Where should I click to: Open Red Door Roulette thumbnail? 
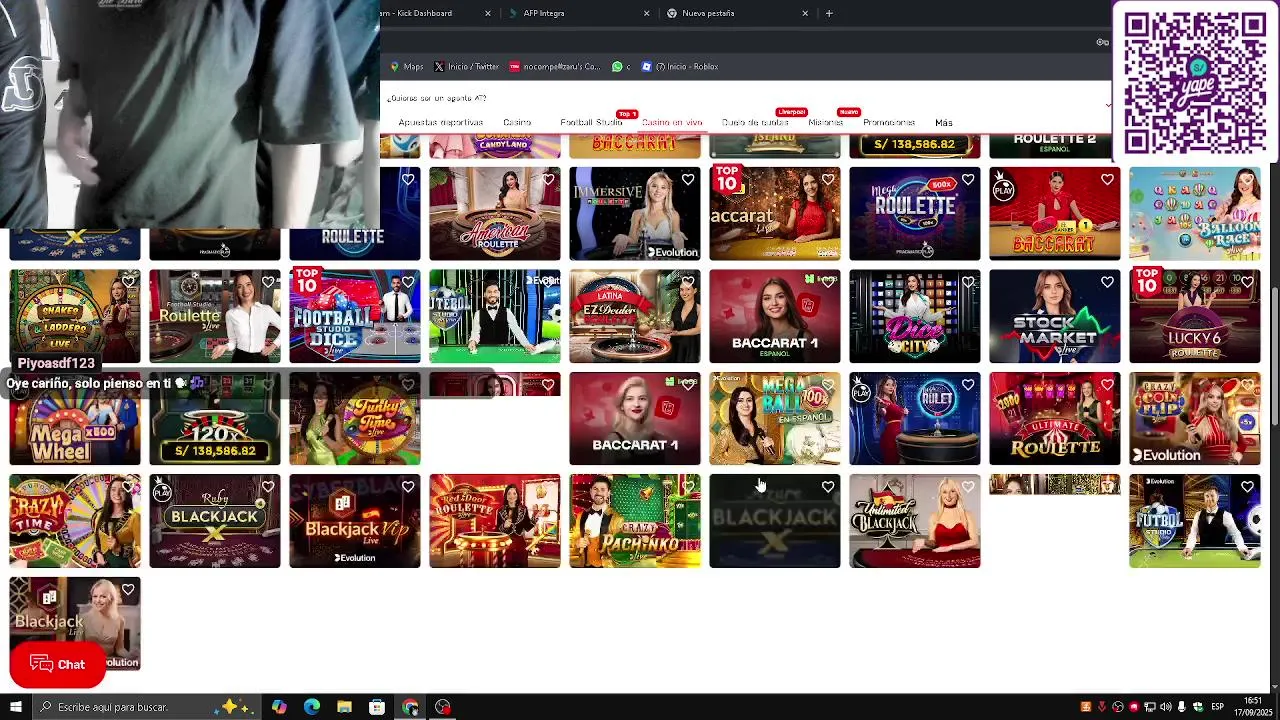point(495,521)
